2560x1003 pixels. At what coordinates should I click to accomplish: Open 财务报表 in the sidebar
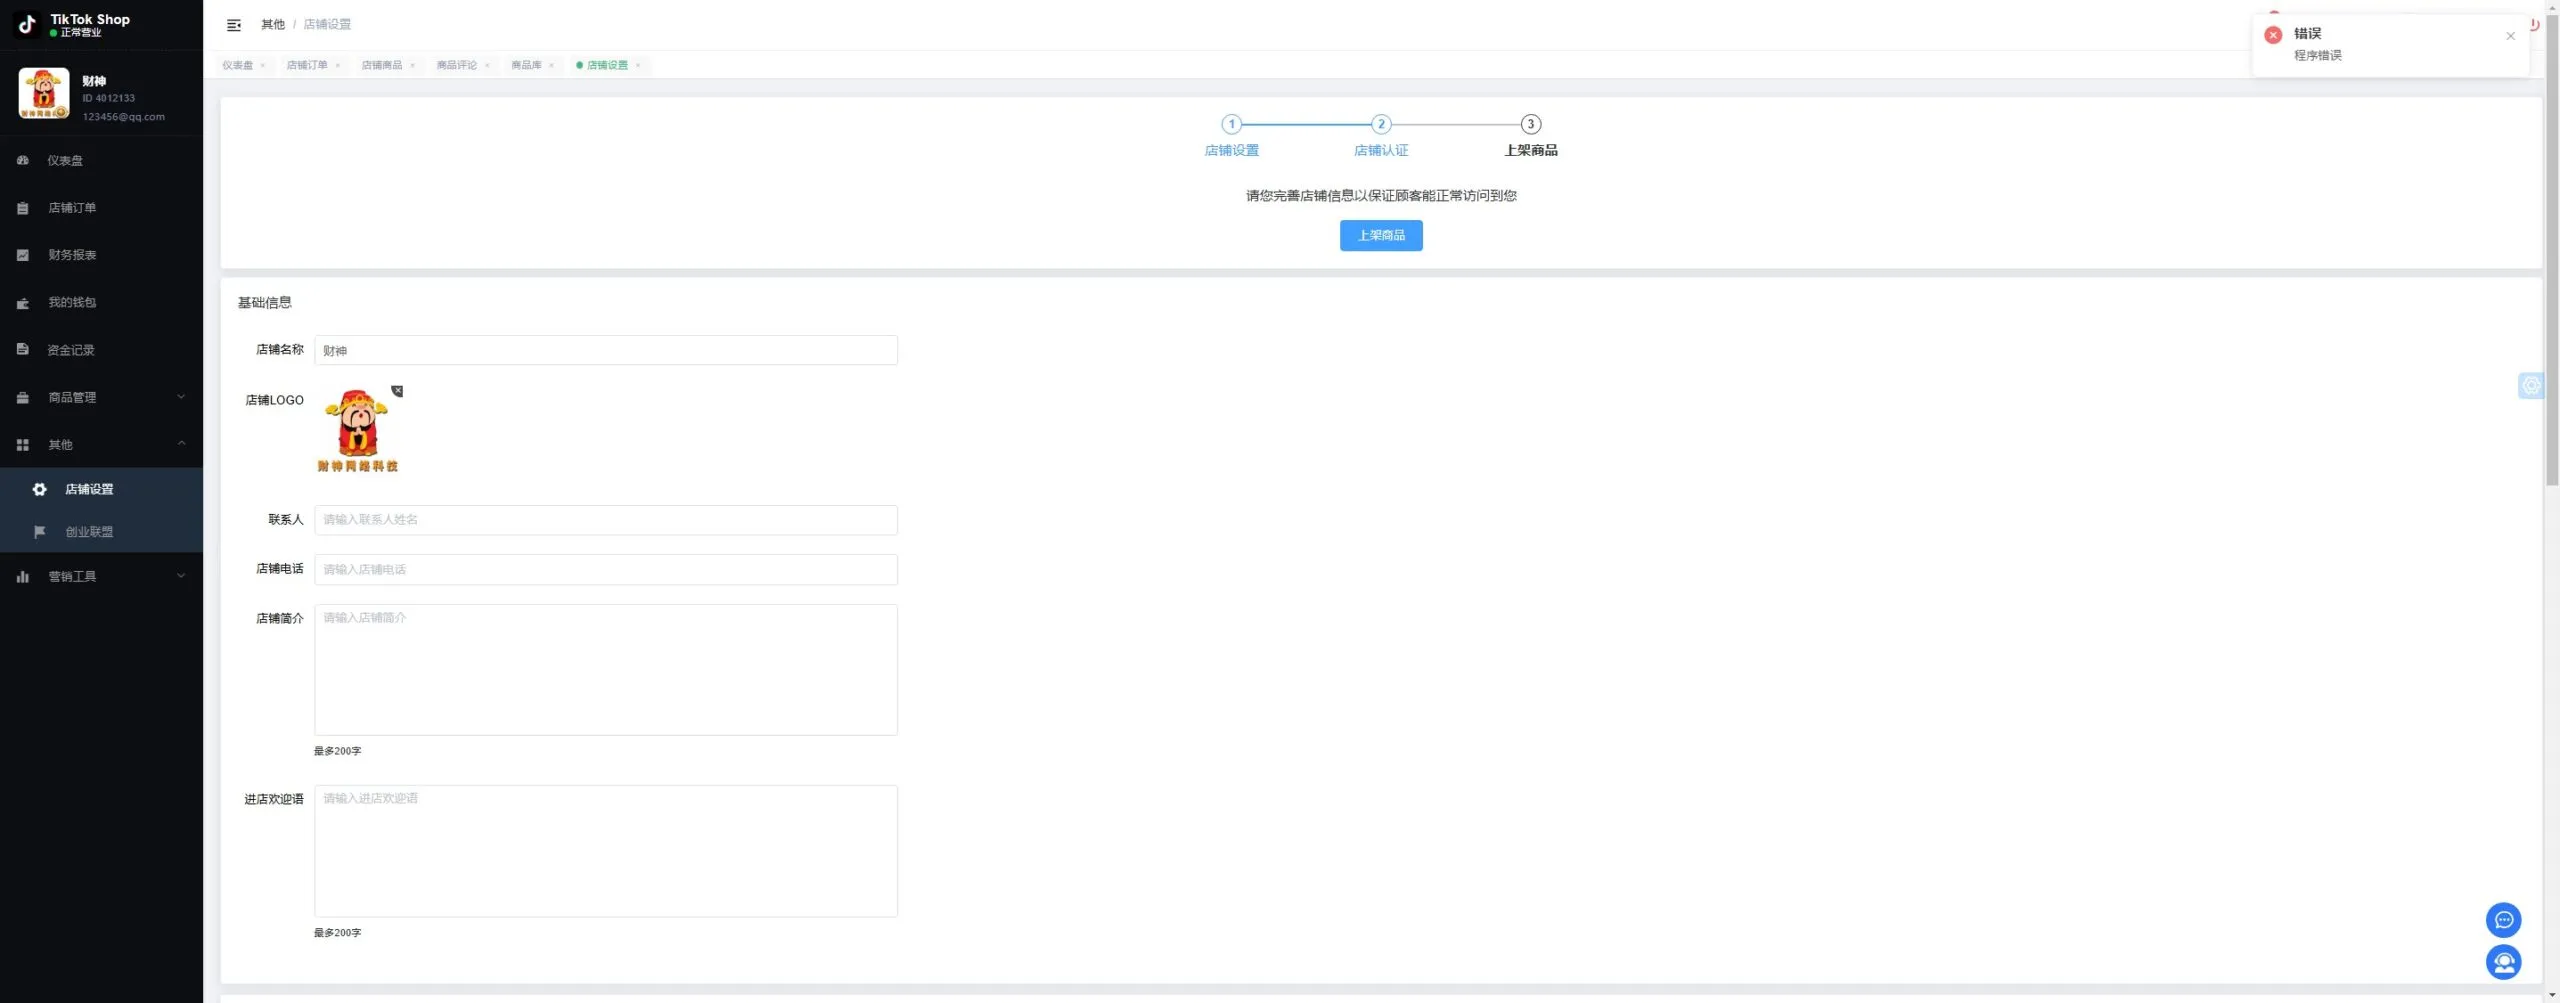click(101, 255)
